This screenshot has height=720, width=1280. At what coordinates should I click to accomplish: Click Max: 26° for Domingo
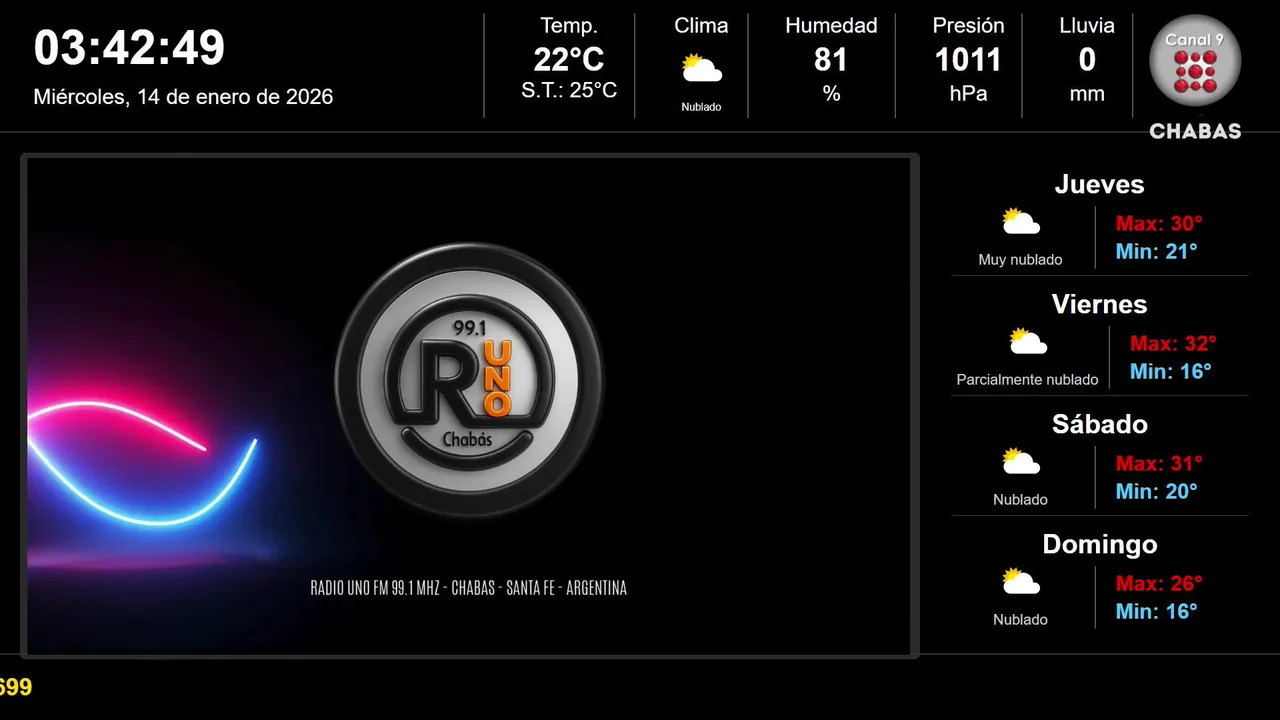click(1159, 583)
